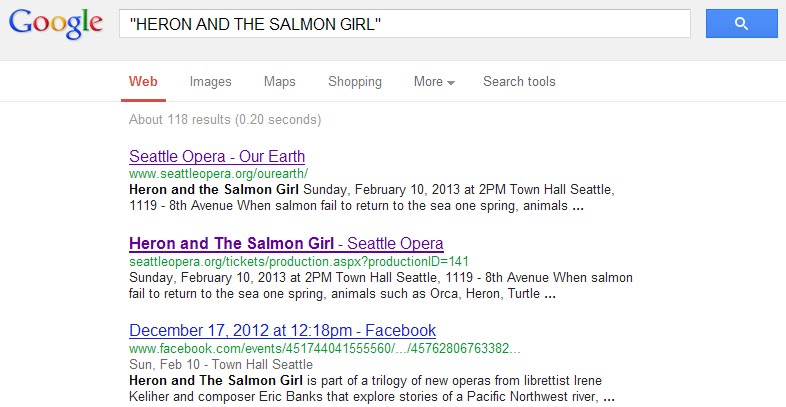Click the seattleopera.org/tickets/production.aspx URL
Screen dimensions: 786x407
tap(299, 261)
